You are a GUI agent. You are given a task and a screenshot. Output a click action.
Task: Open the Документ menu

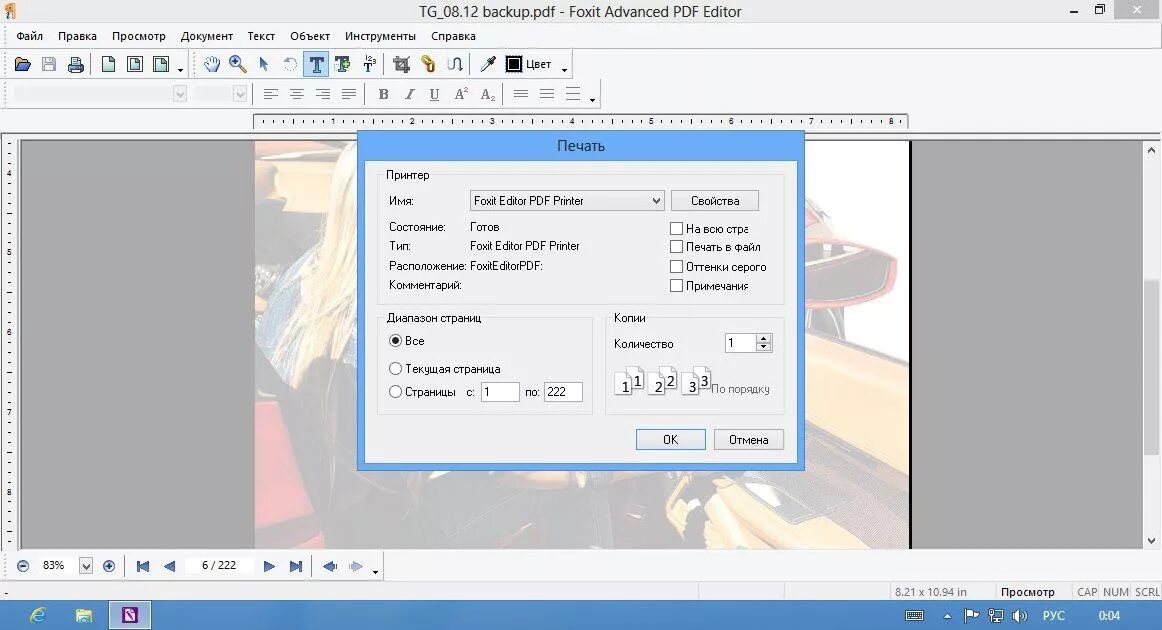click(207, 36)
